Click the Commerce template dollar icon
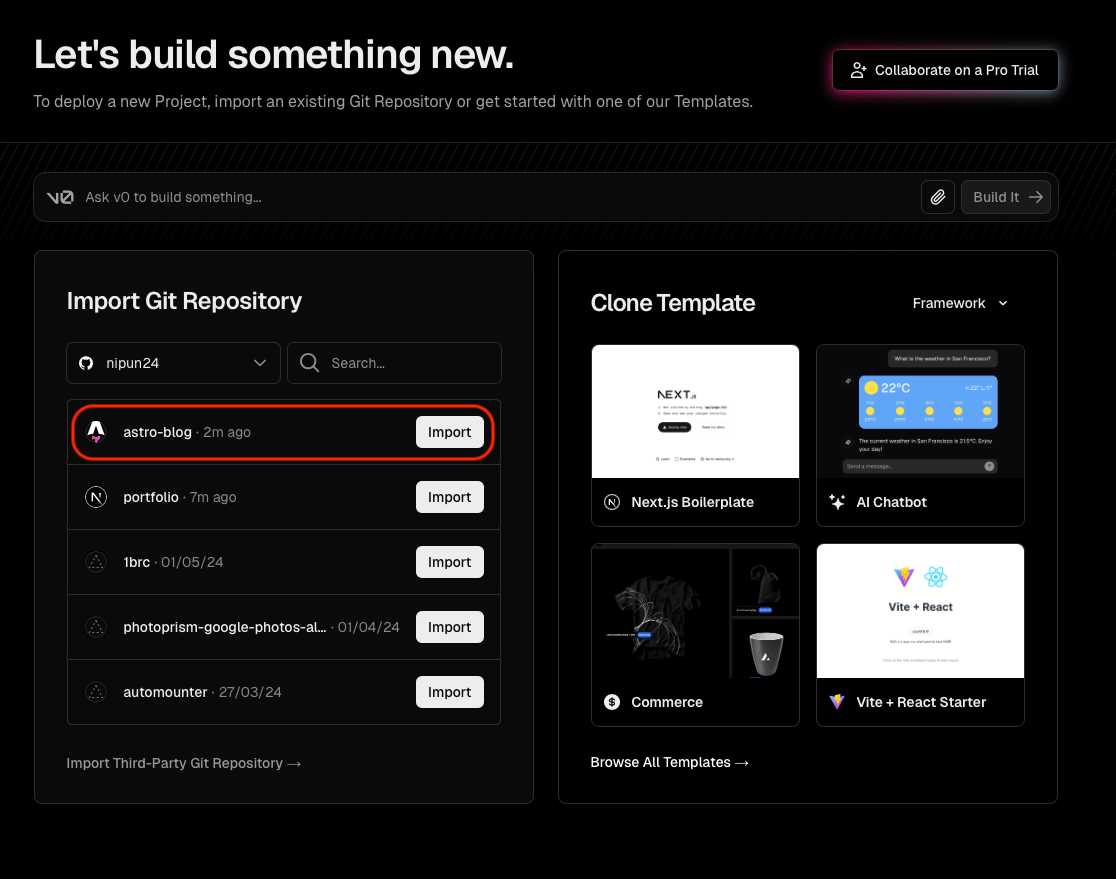Viewport: 1116px width, 879px height. pos(612,702)
